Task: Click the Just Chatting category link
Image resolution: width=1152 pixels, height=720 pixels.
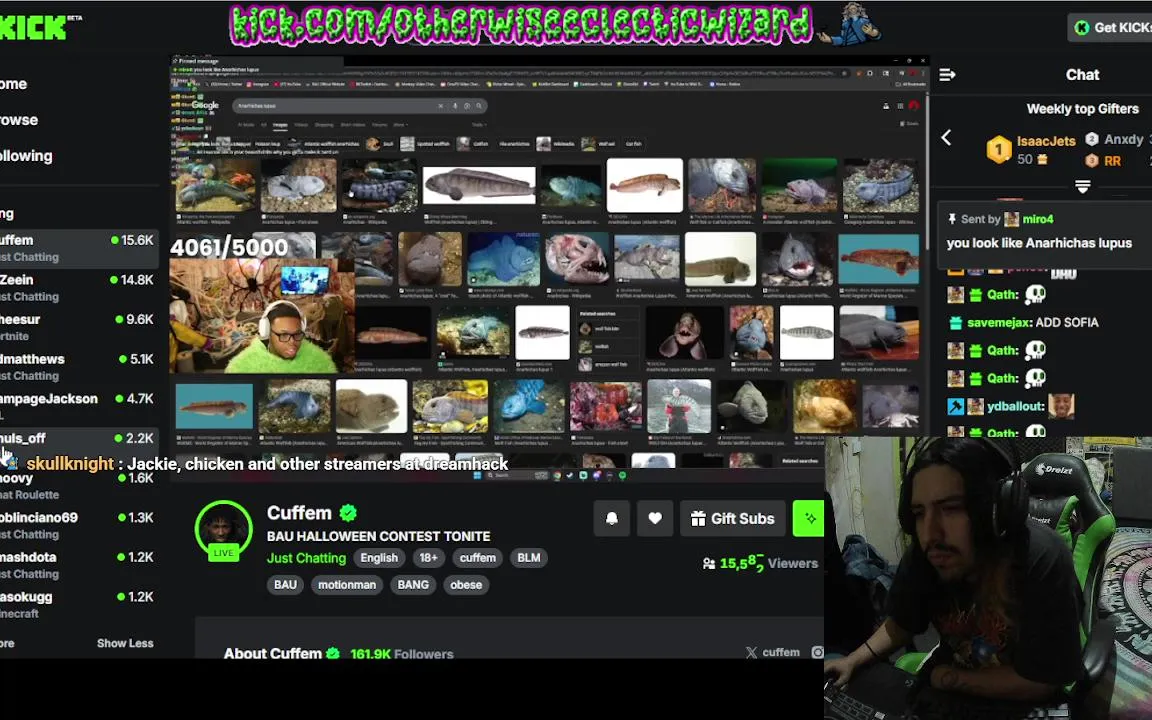Action: (x=306, y=558)
